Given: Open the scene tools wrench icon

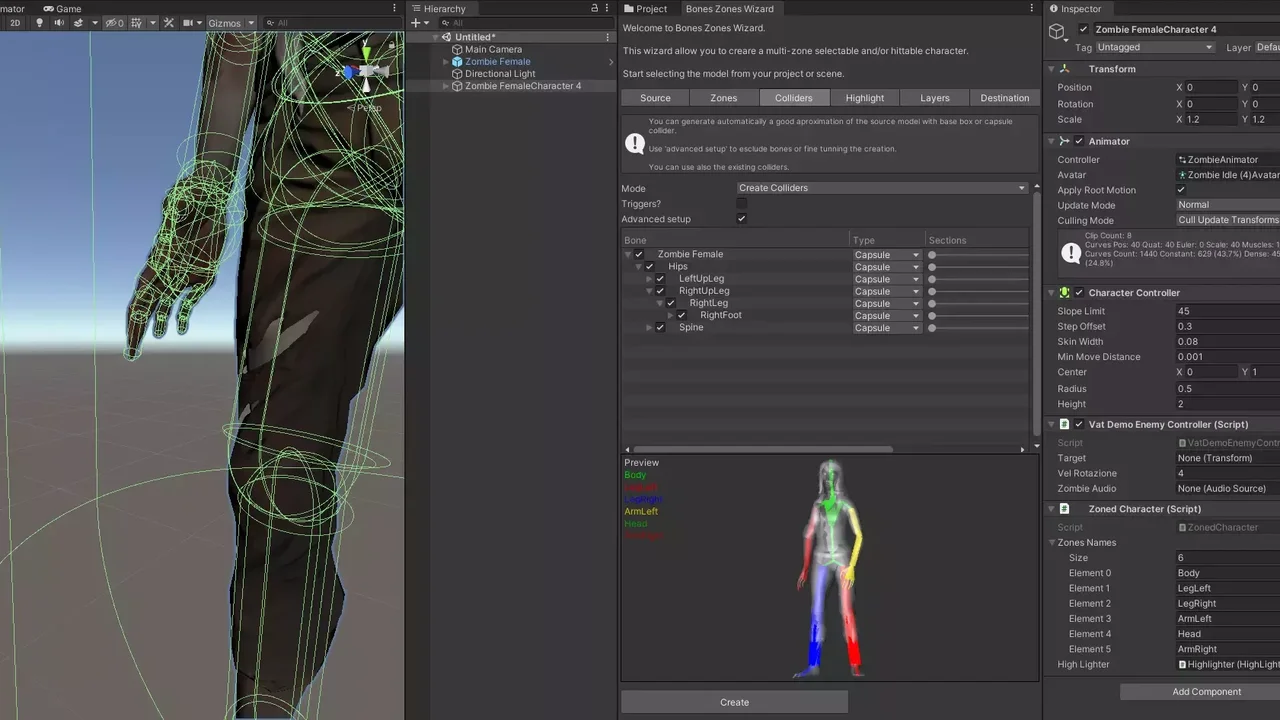Looking at the screenshot, I should pyautogui.click(x=167, y=23).
